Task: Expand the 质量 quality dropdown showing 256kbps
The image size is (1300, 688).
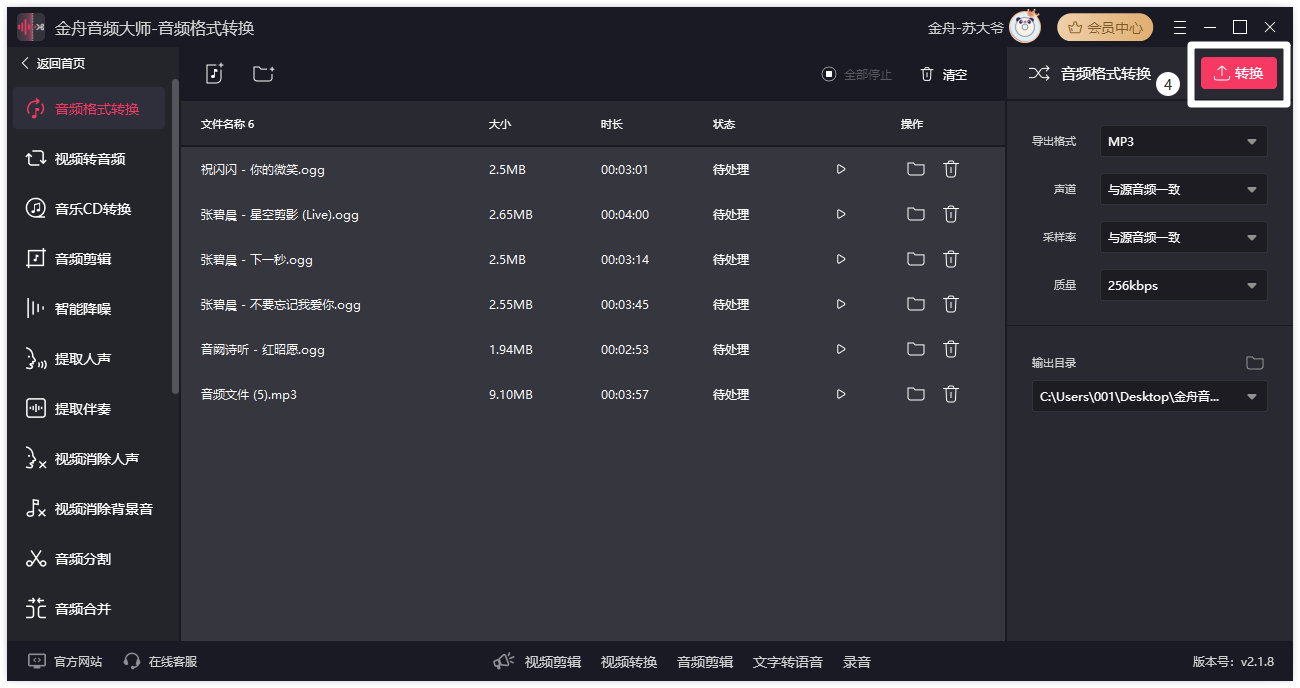Action: pos(1183,285)
